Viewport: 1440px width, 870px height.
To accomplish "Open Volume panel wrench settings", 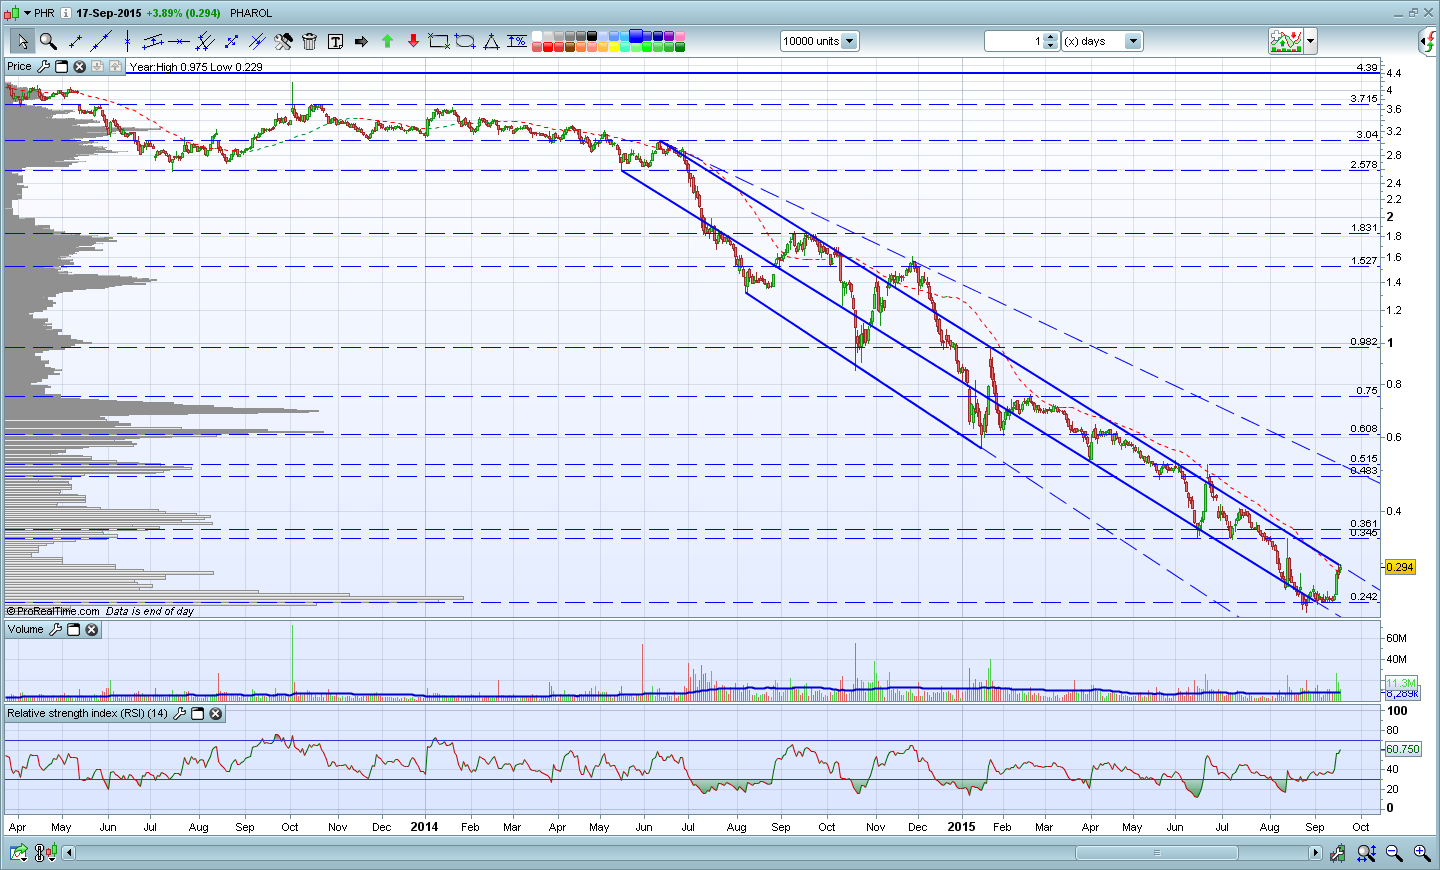I will (x=55, y=630).
